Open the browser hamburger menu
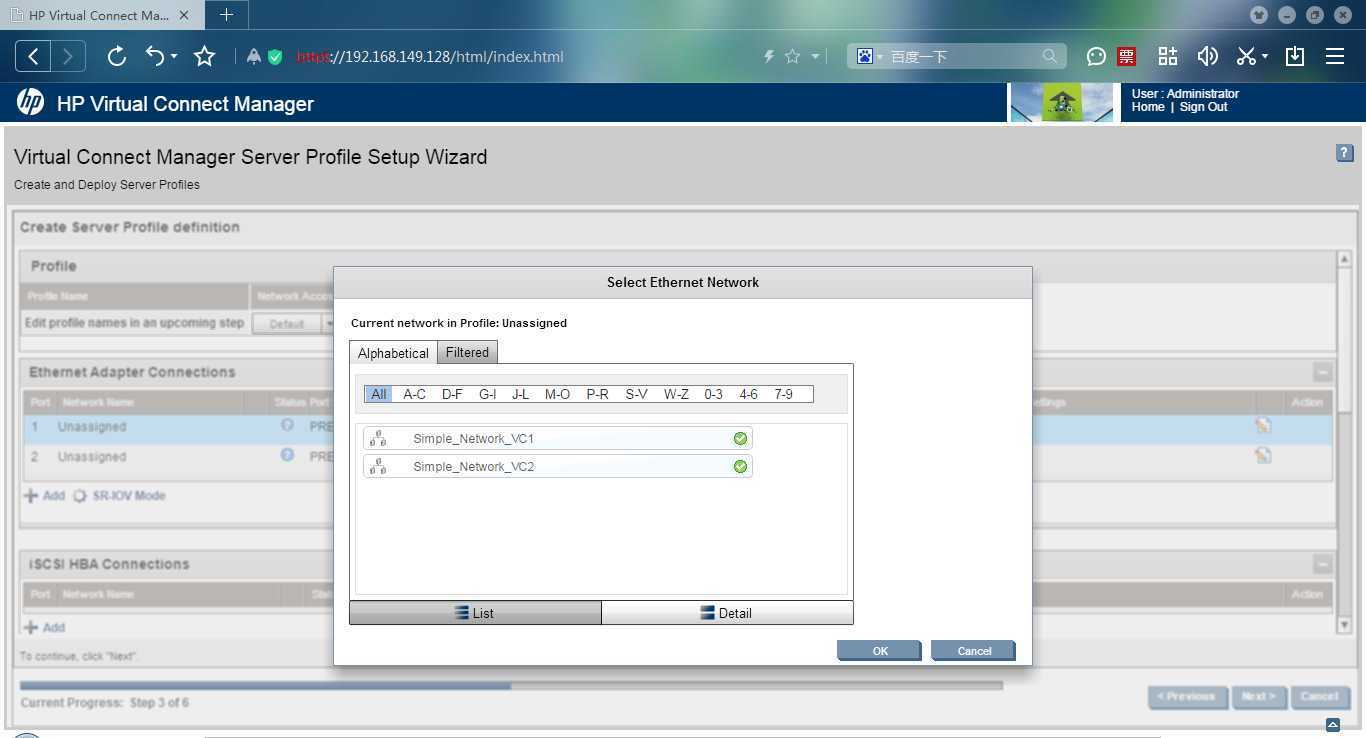The width and height of the screenshot is (1366, 738). [x=1335, y=57]
